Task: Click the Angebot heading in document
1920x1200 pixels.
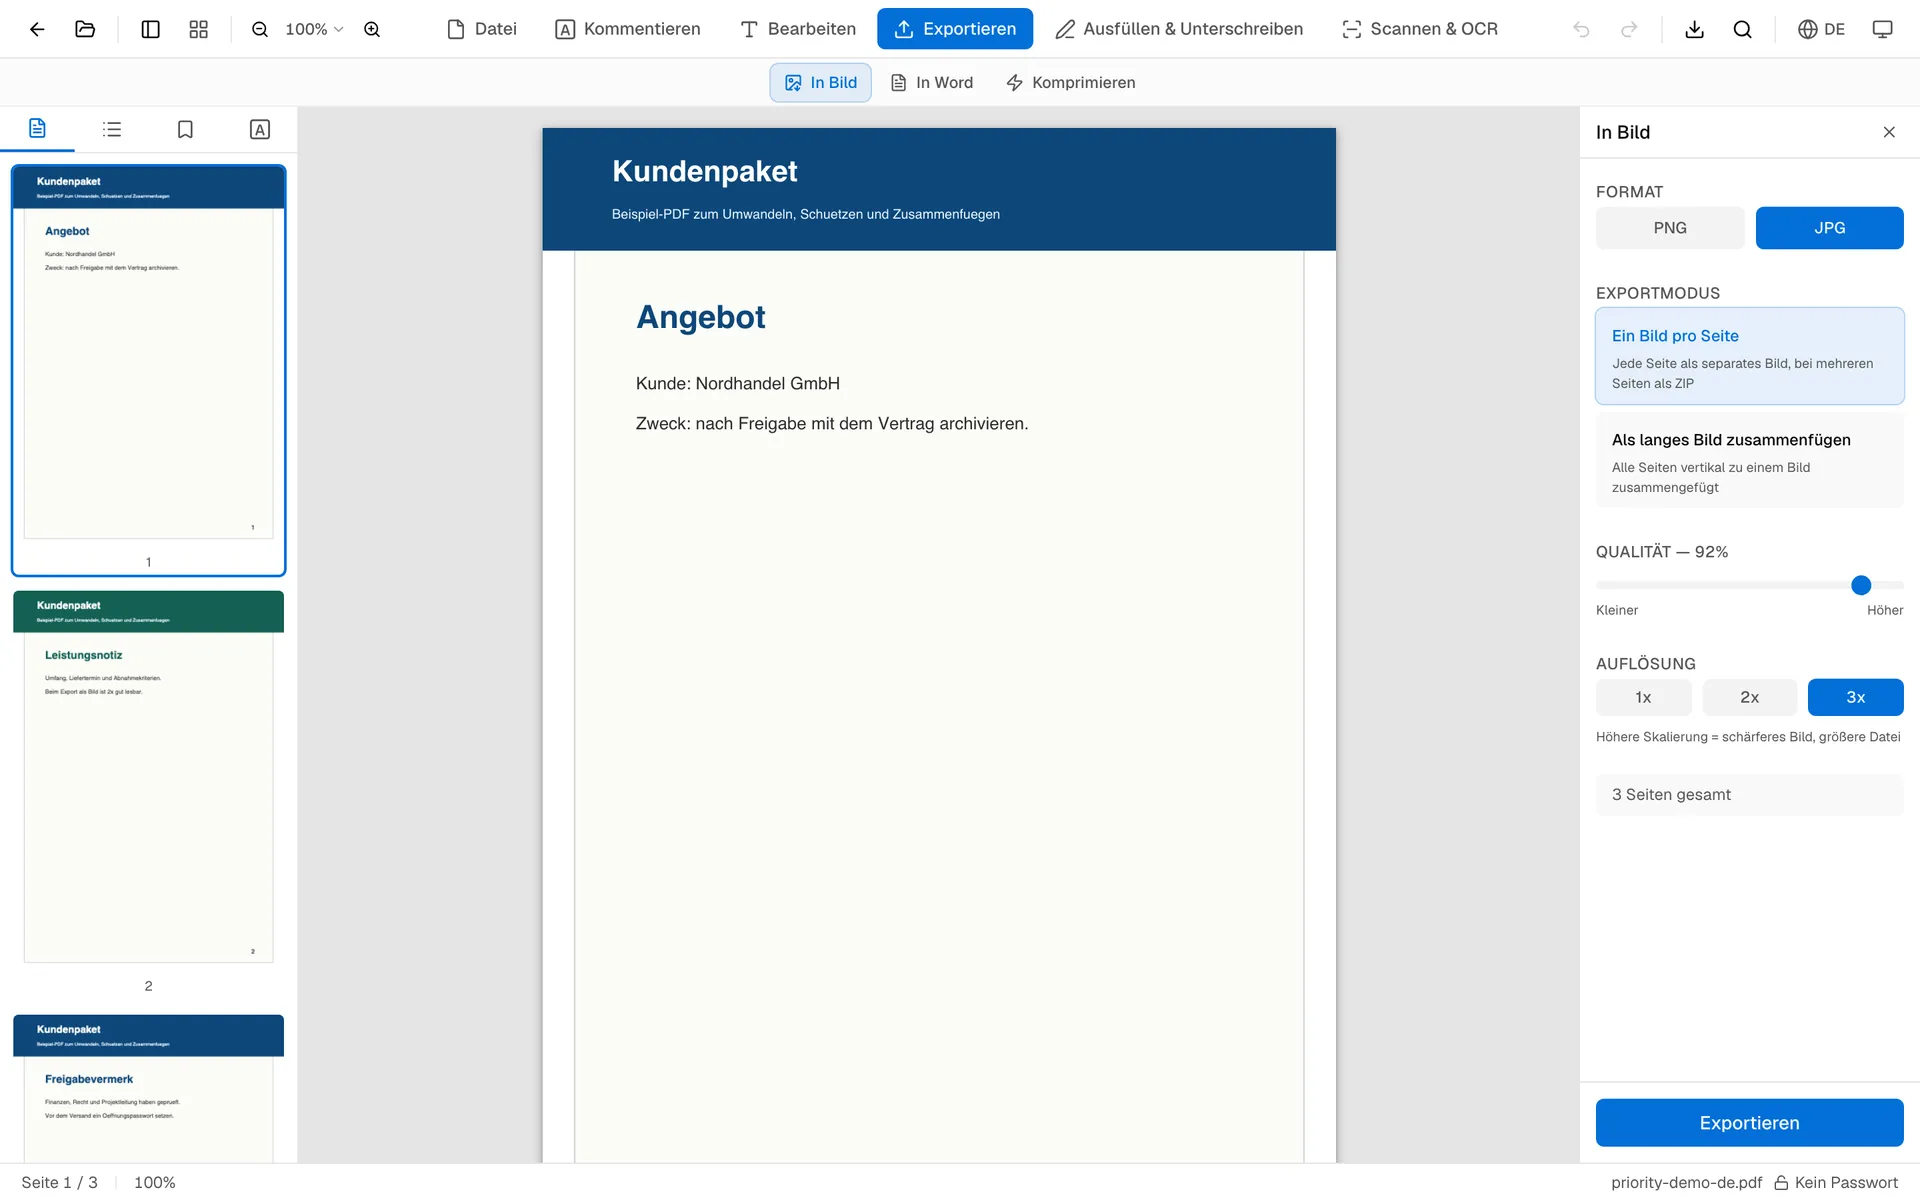Action: click(701, 317)
